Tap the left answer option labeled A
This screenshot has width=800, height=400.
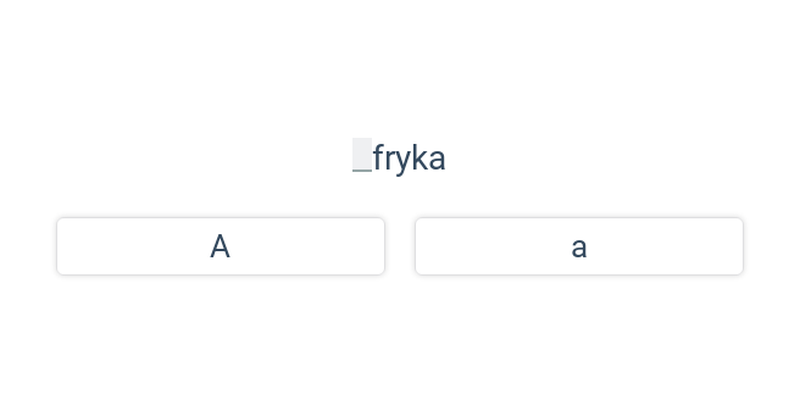tap(220, 246)
